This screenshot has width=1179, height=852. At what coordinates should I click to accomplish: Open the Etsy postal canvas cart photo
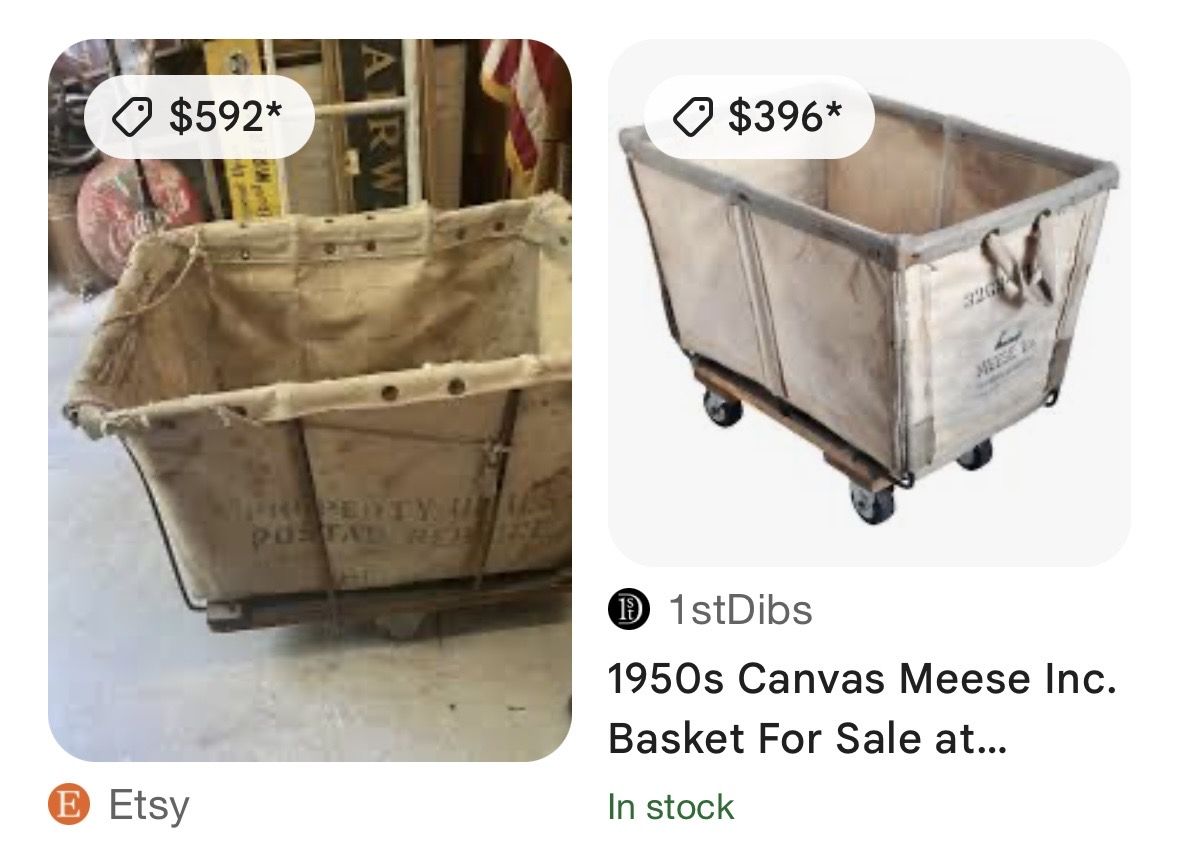(x=310, y=450)
